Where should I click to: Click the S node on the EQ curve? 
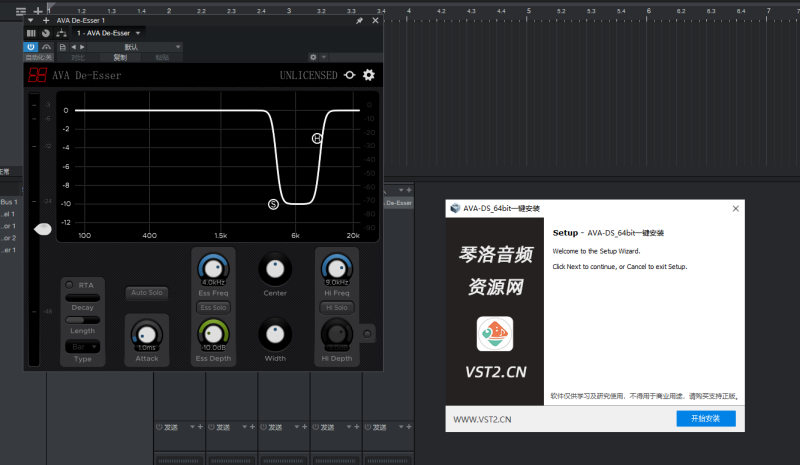pyautogui.click(x=273, y=204)
